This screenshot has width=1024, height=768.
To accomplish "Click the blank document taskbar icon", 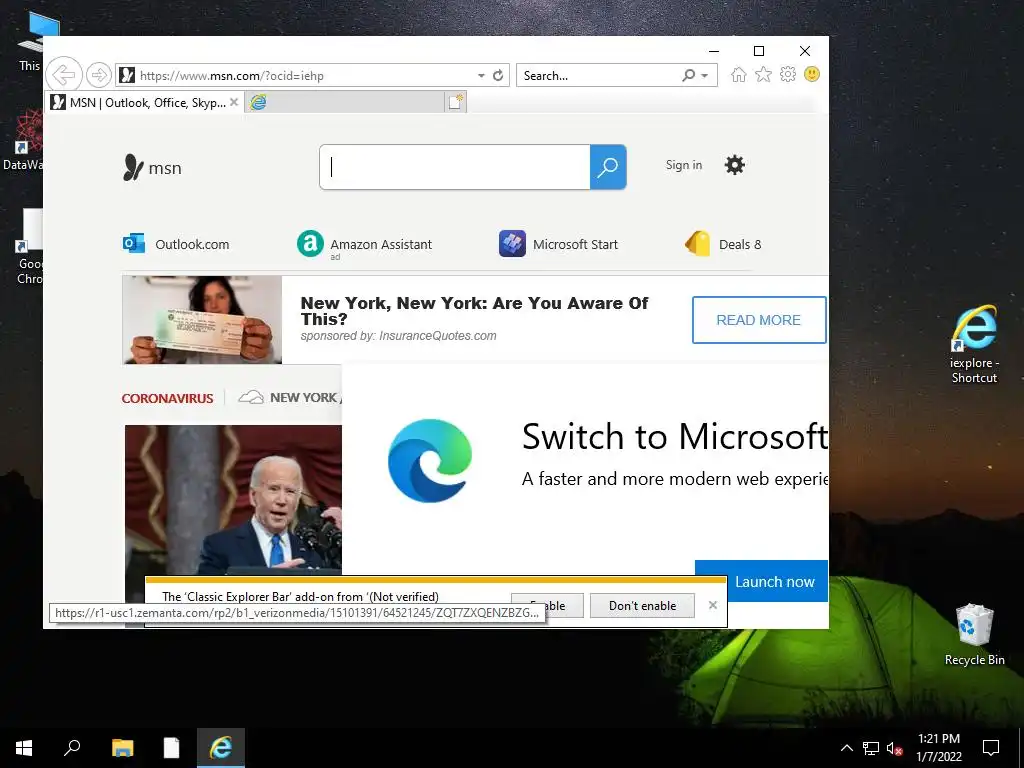I will [171, 748].
